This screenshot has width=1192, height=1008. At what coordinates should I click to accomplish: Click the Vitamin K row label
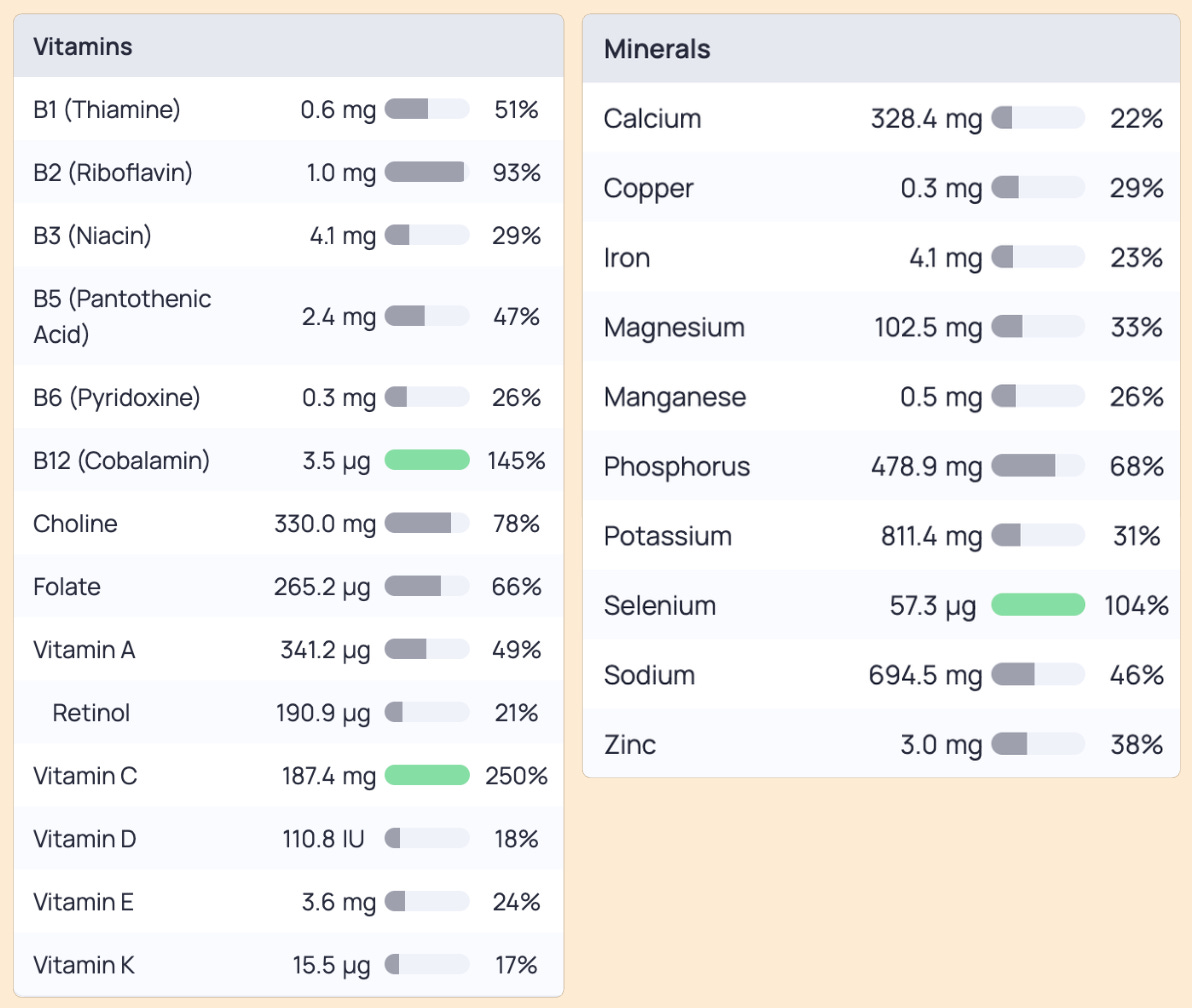(84, 965)
